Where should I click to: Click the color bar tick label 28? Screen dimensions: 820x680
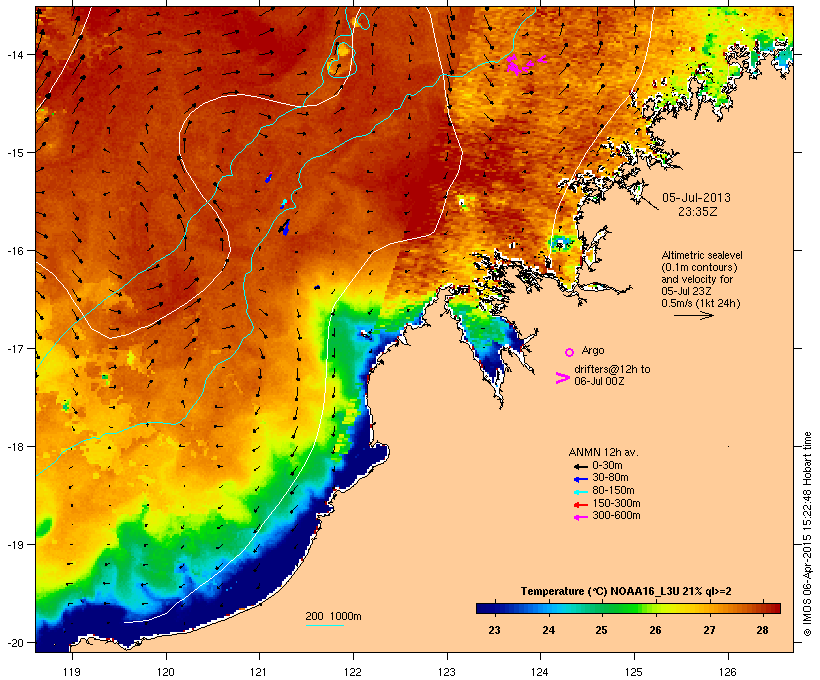pos(762,630)
